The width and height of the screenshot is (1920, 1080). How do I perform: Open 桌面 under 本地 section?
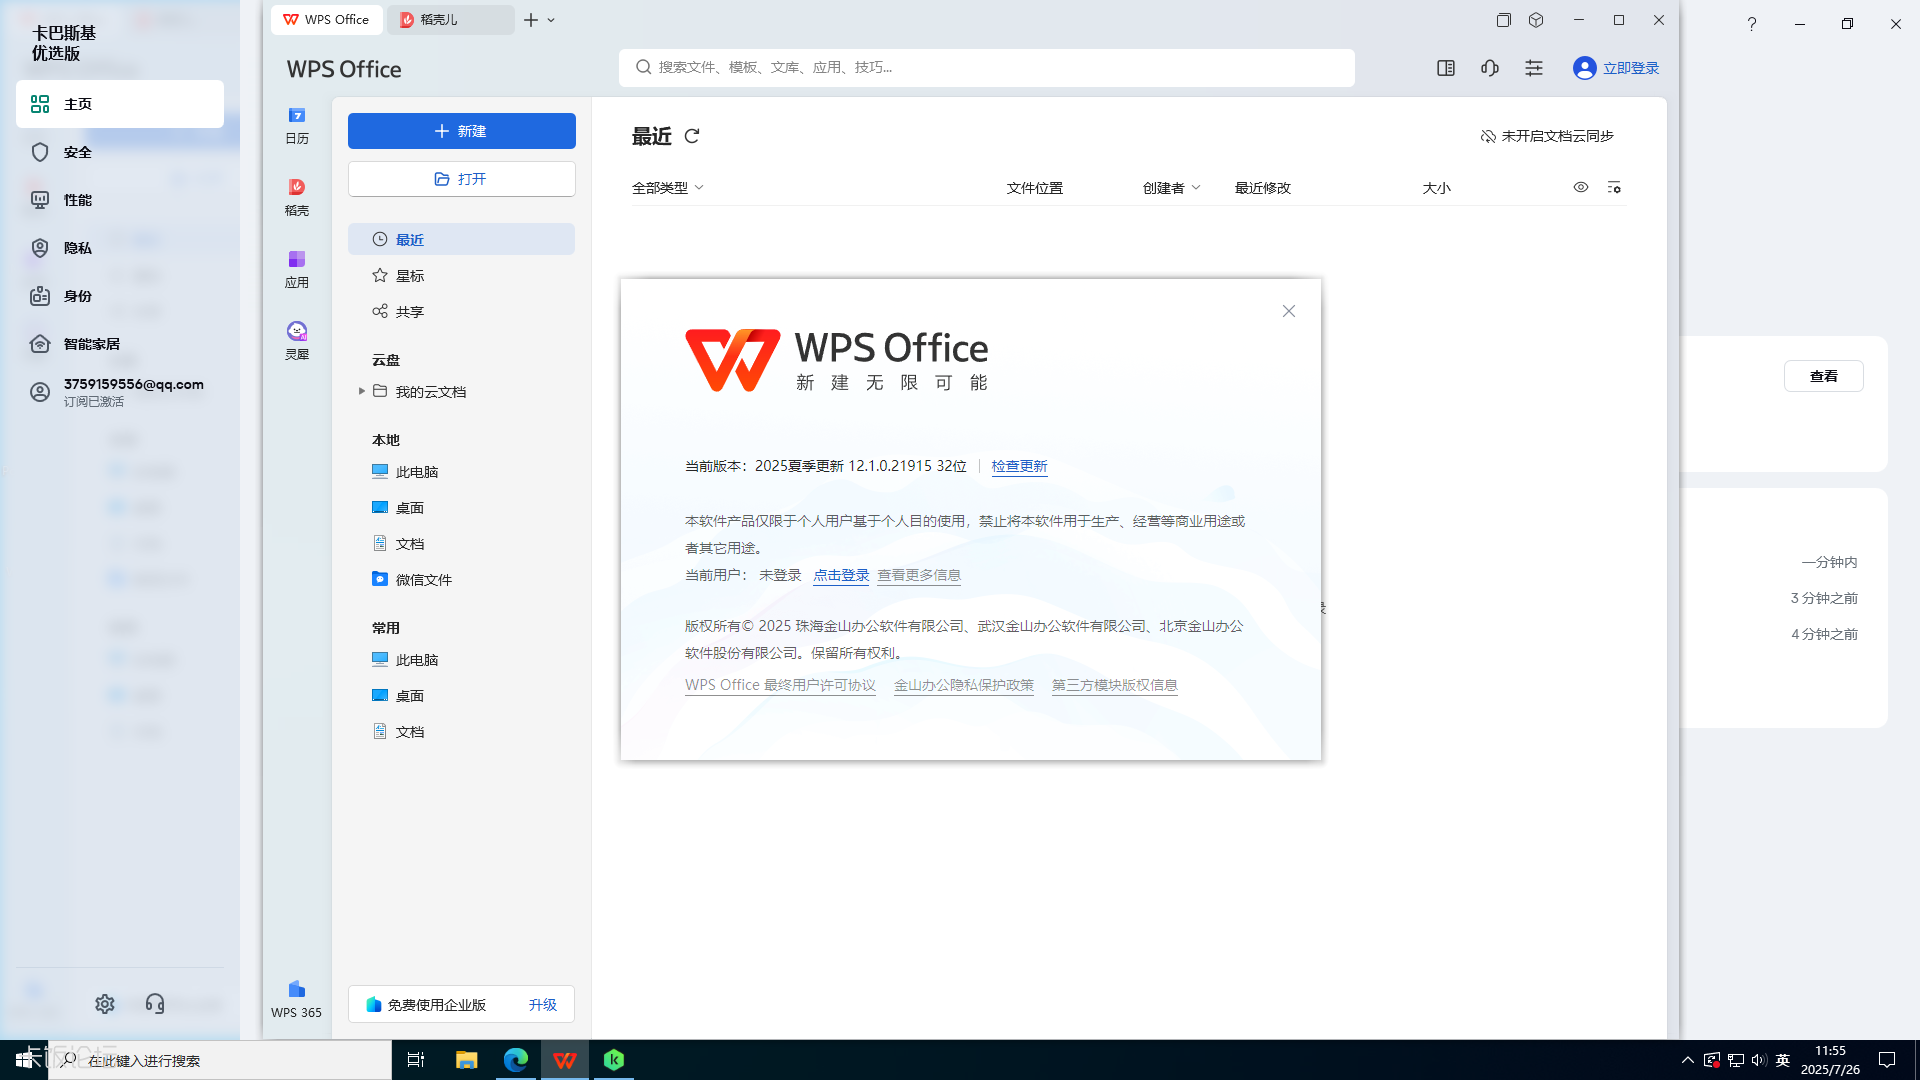point(461,507)
